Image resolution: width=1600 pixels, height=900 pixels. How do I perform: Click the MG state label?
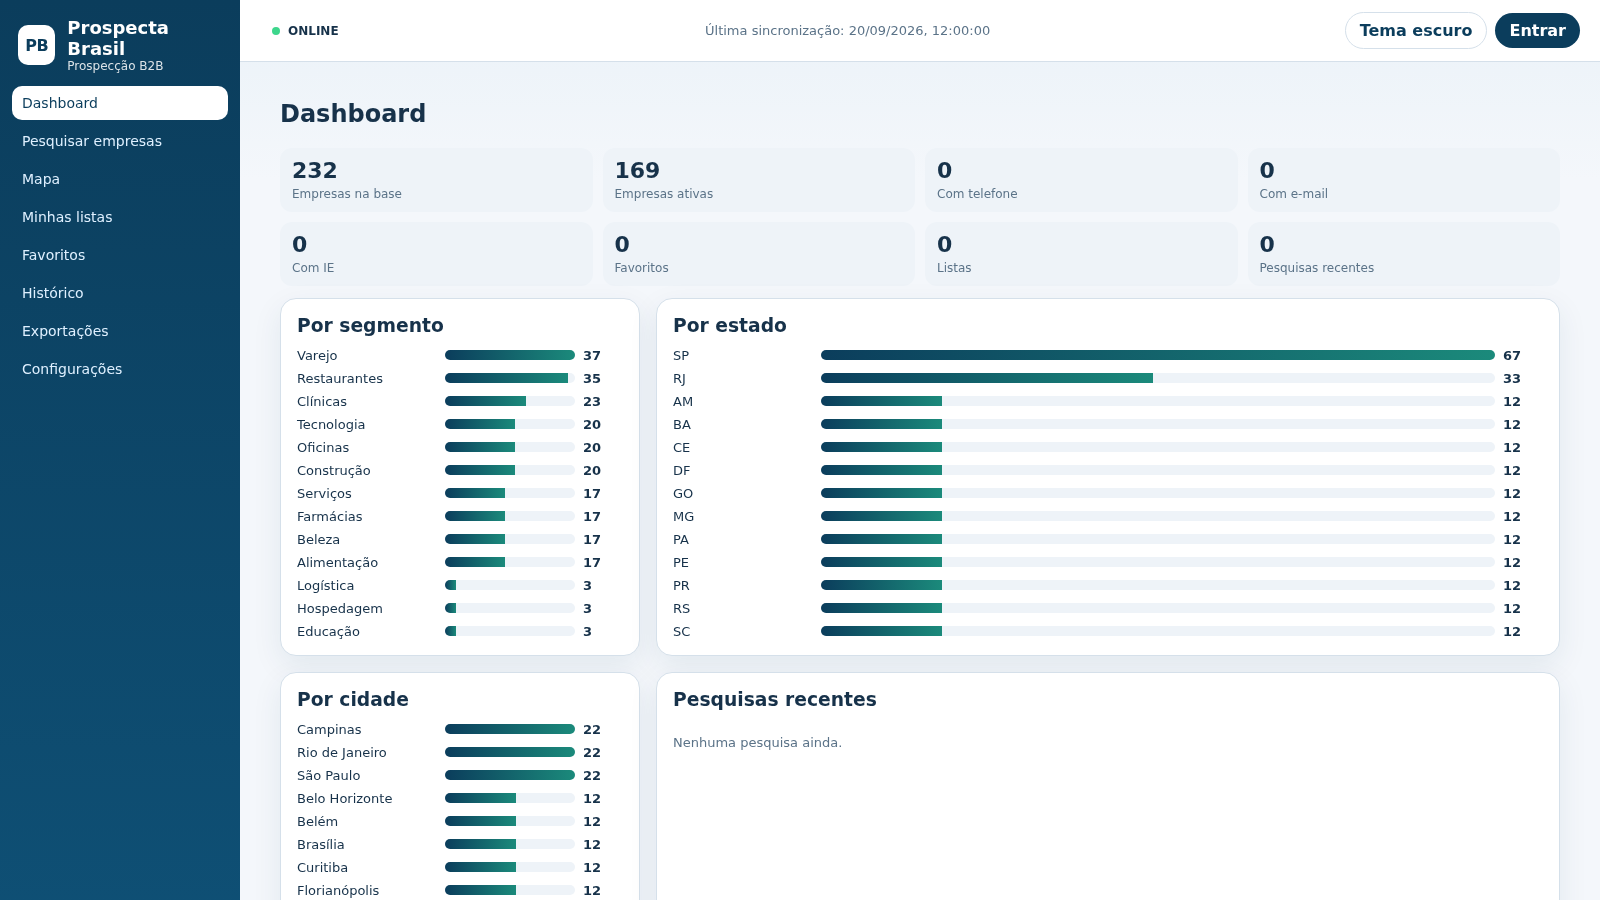click(684, 516)
